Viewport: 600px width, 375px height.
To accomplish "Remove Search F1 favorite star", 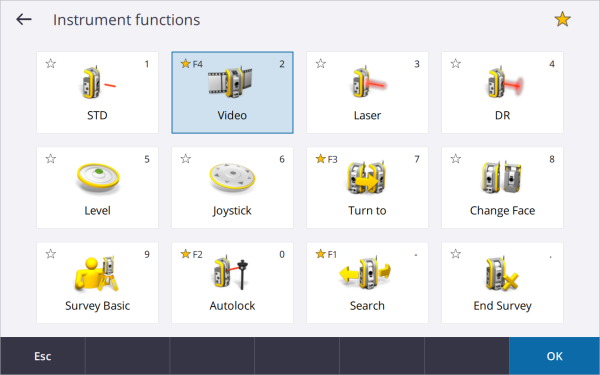I will [x=321, y=254].
